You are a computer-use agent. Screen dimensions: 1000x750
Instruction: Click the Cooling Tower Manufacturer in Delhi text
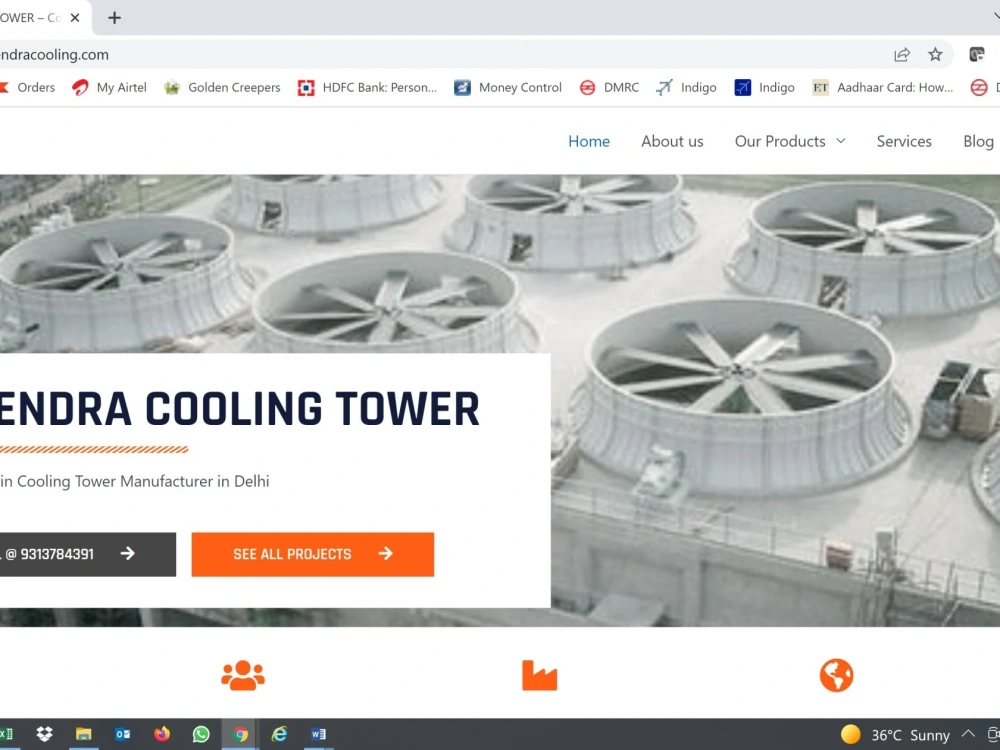143,481
